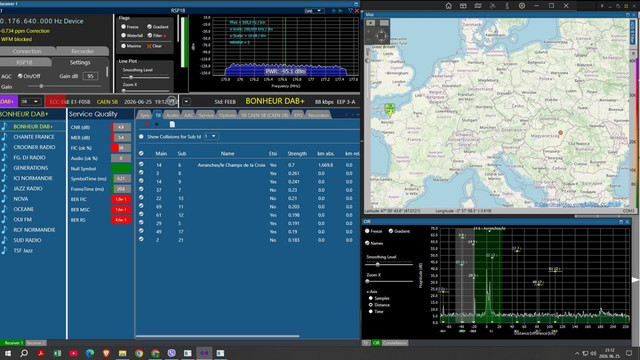Click the map pan compass control
640x360 pixels.
pos(381,36)
